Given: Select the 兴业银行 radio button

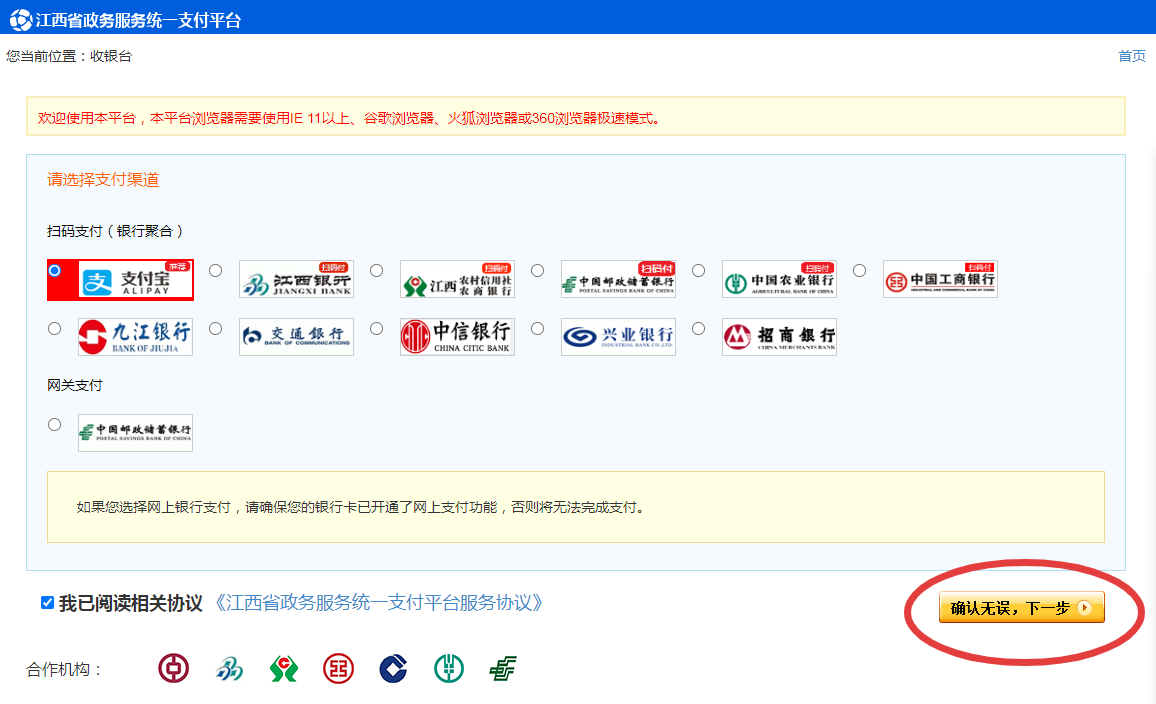Looking at the screenshot, I should click(x=537, y=329).
